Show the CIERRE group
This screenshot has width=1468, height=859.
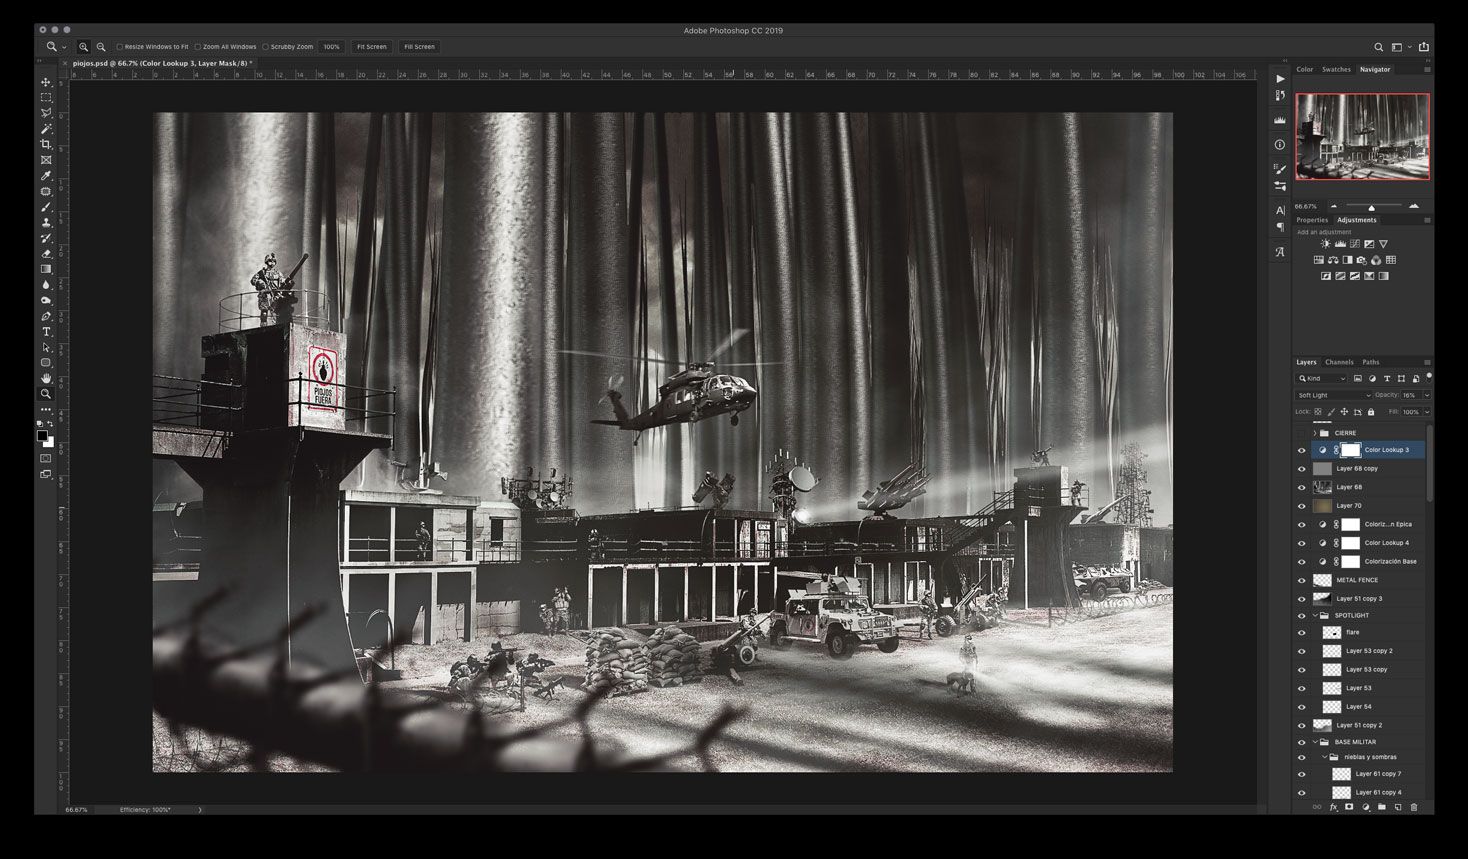coord(1302,433)
